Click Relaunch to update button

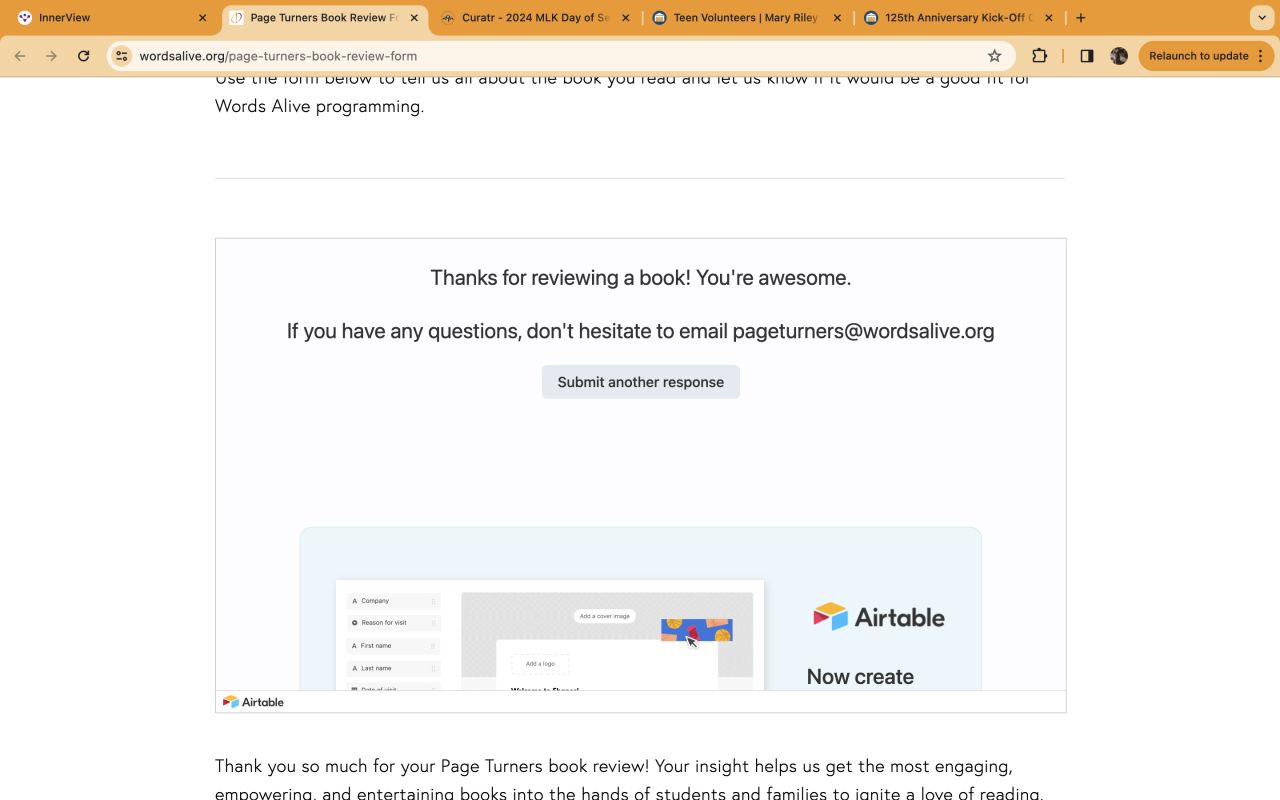(x=1198, y=56)
